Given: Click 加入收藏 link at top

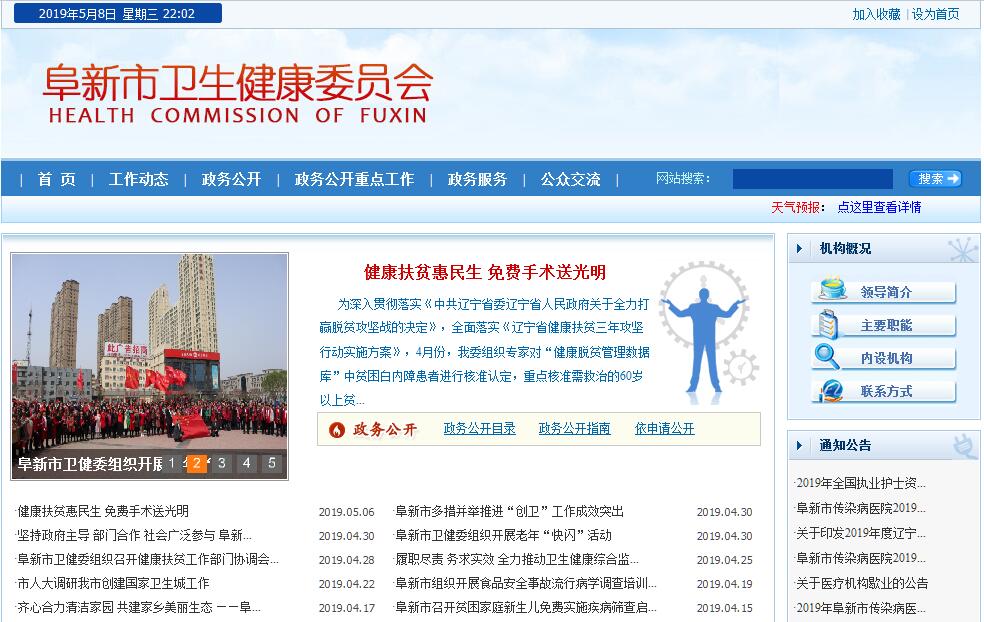Looking at the screenshot, I should (876, 14).
